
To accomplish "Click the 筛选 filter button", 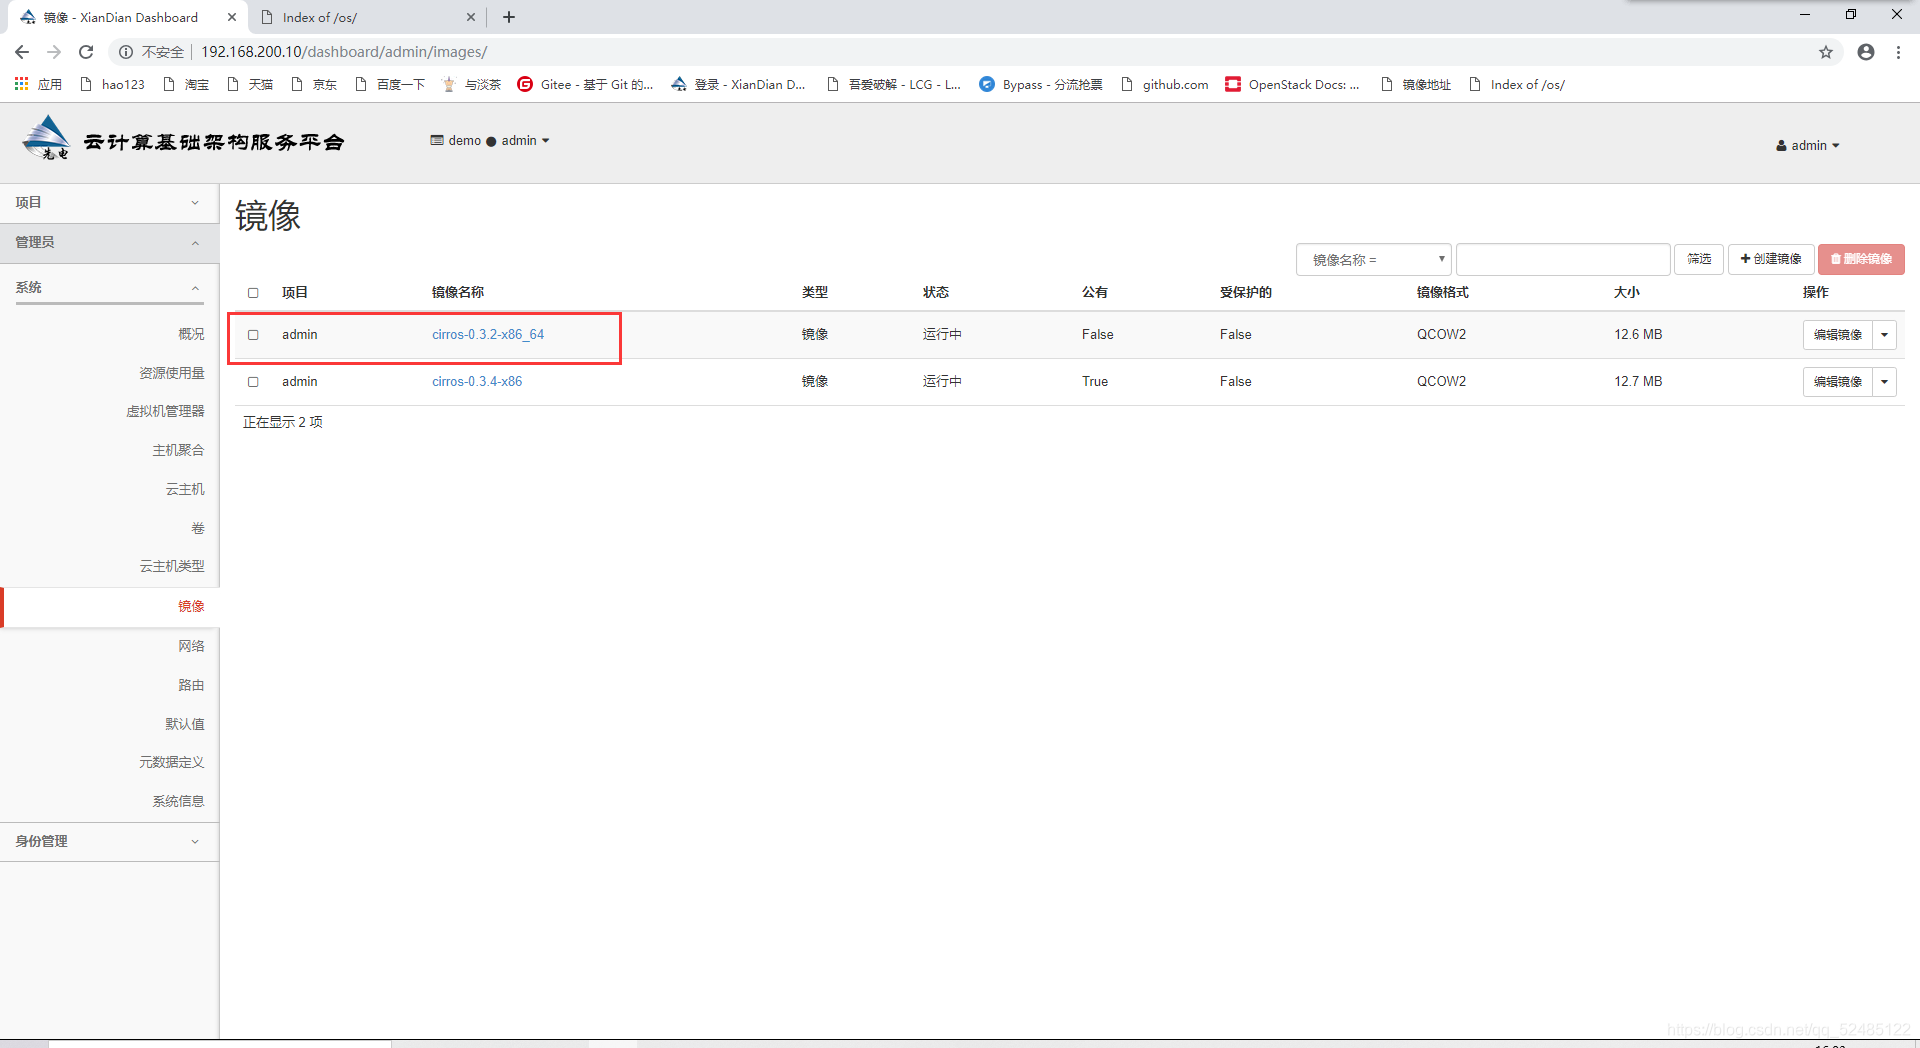I will tap(1699, 260).
